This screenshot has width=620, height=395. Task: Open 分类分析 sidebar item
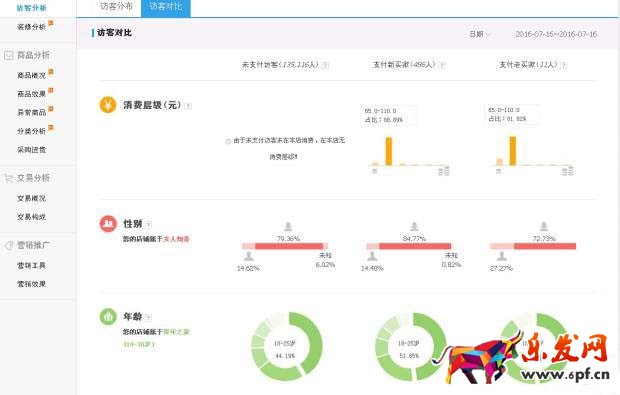pos(31,131)
